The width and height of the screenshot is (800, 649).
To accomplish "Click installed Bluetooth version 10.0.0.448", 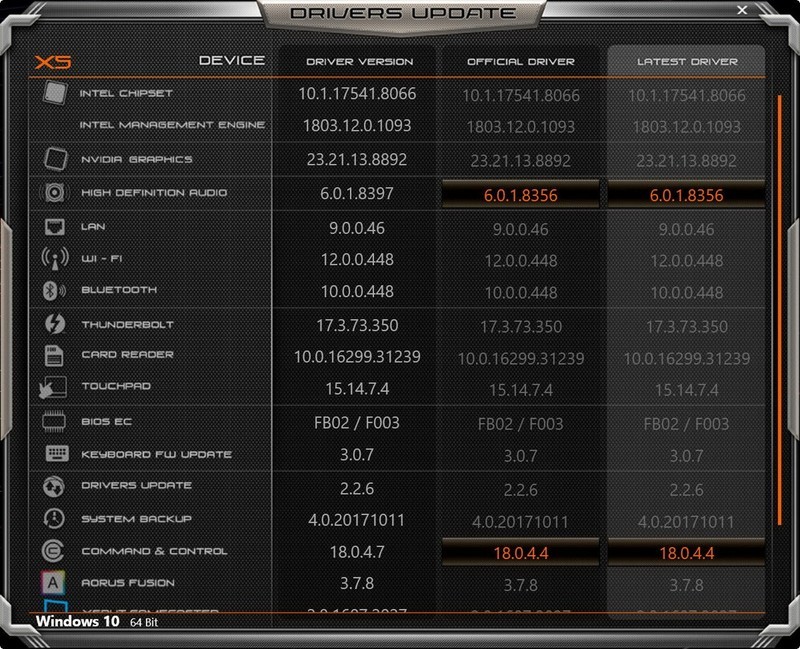I will coord(357,291).
